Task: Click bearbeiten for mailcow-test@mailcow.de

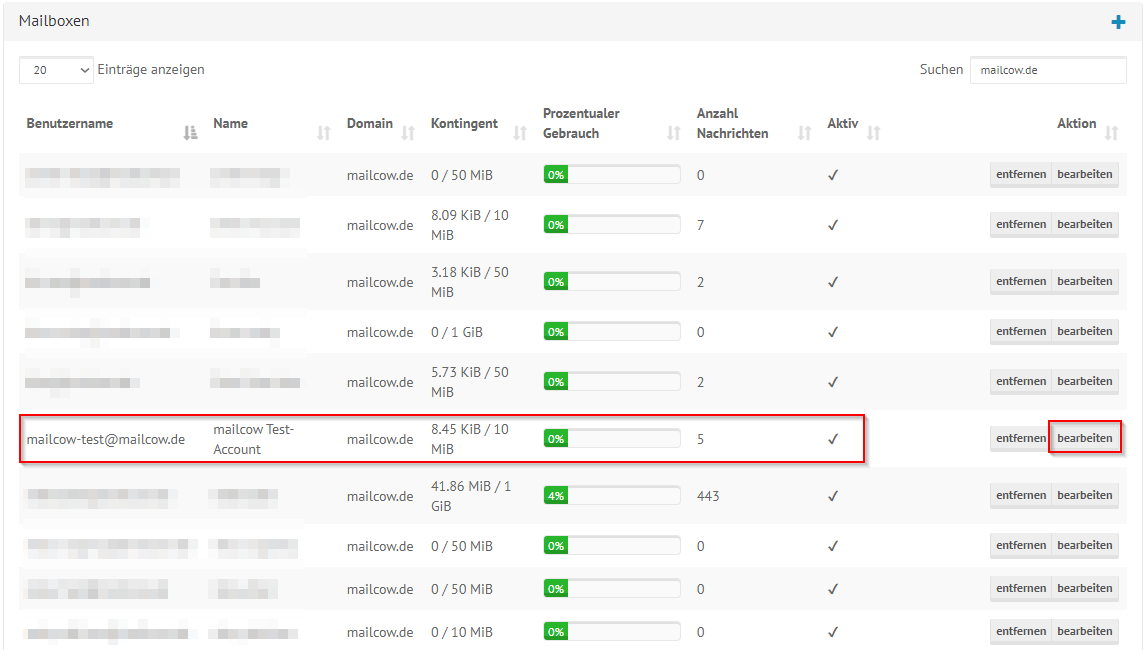Action: 1085,438
